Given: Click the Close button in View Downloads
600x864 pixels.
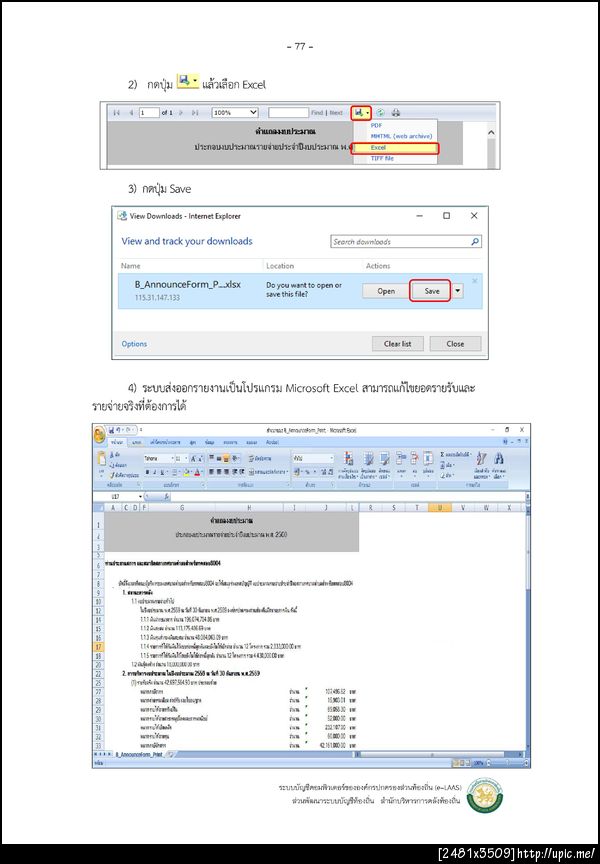Looking at the screenshot, I should [455, 344].
